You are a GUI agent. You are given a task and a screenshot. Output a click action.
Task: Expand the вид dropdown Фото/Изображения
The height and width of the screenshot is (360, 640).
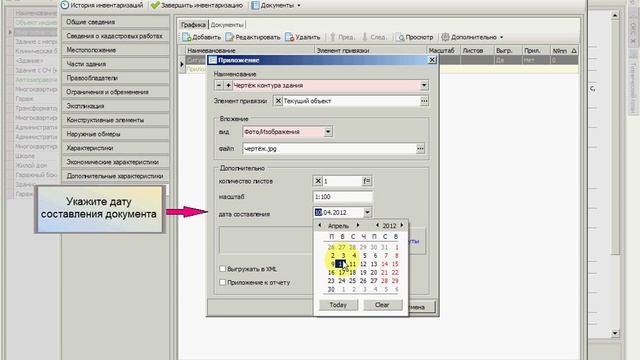tap(328, 131)
